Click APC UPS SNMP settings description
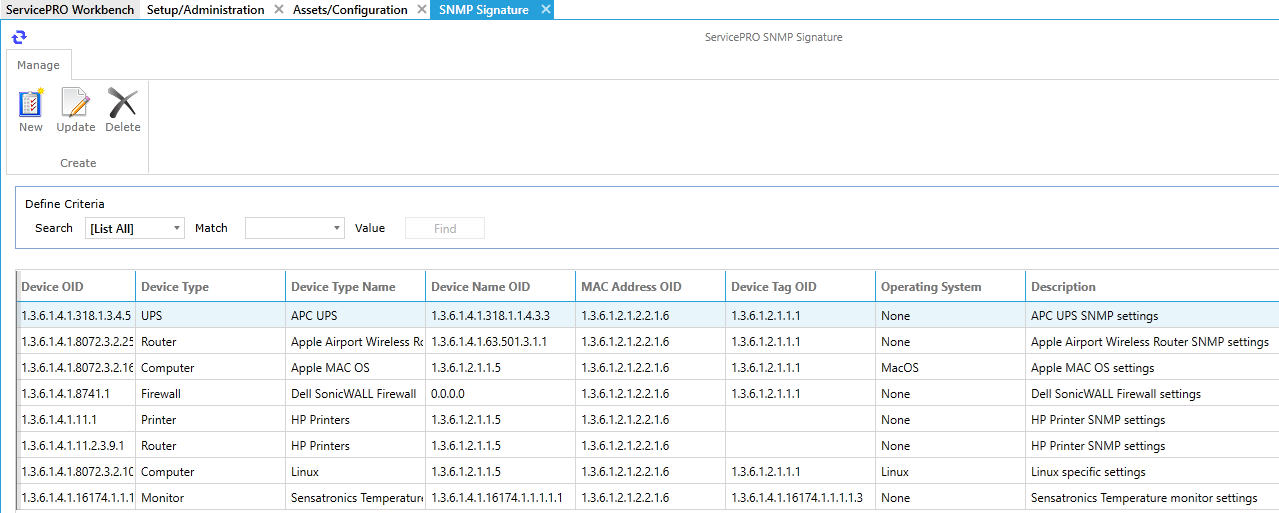Screen dimensions: 1279x513 click(x=1152, y=315)
